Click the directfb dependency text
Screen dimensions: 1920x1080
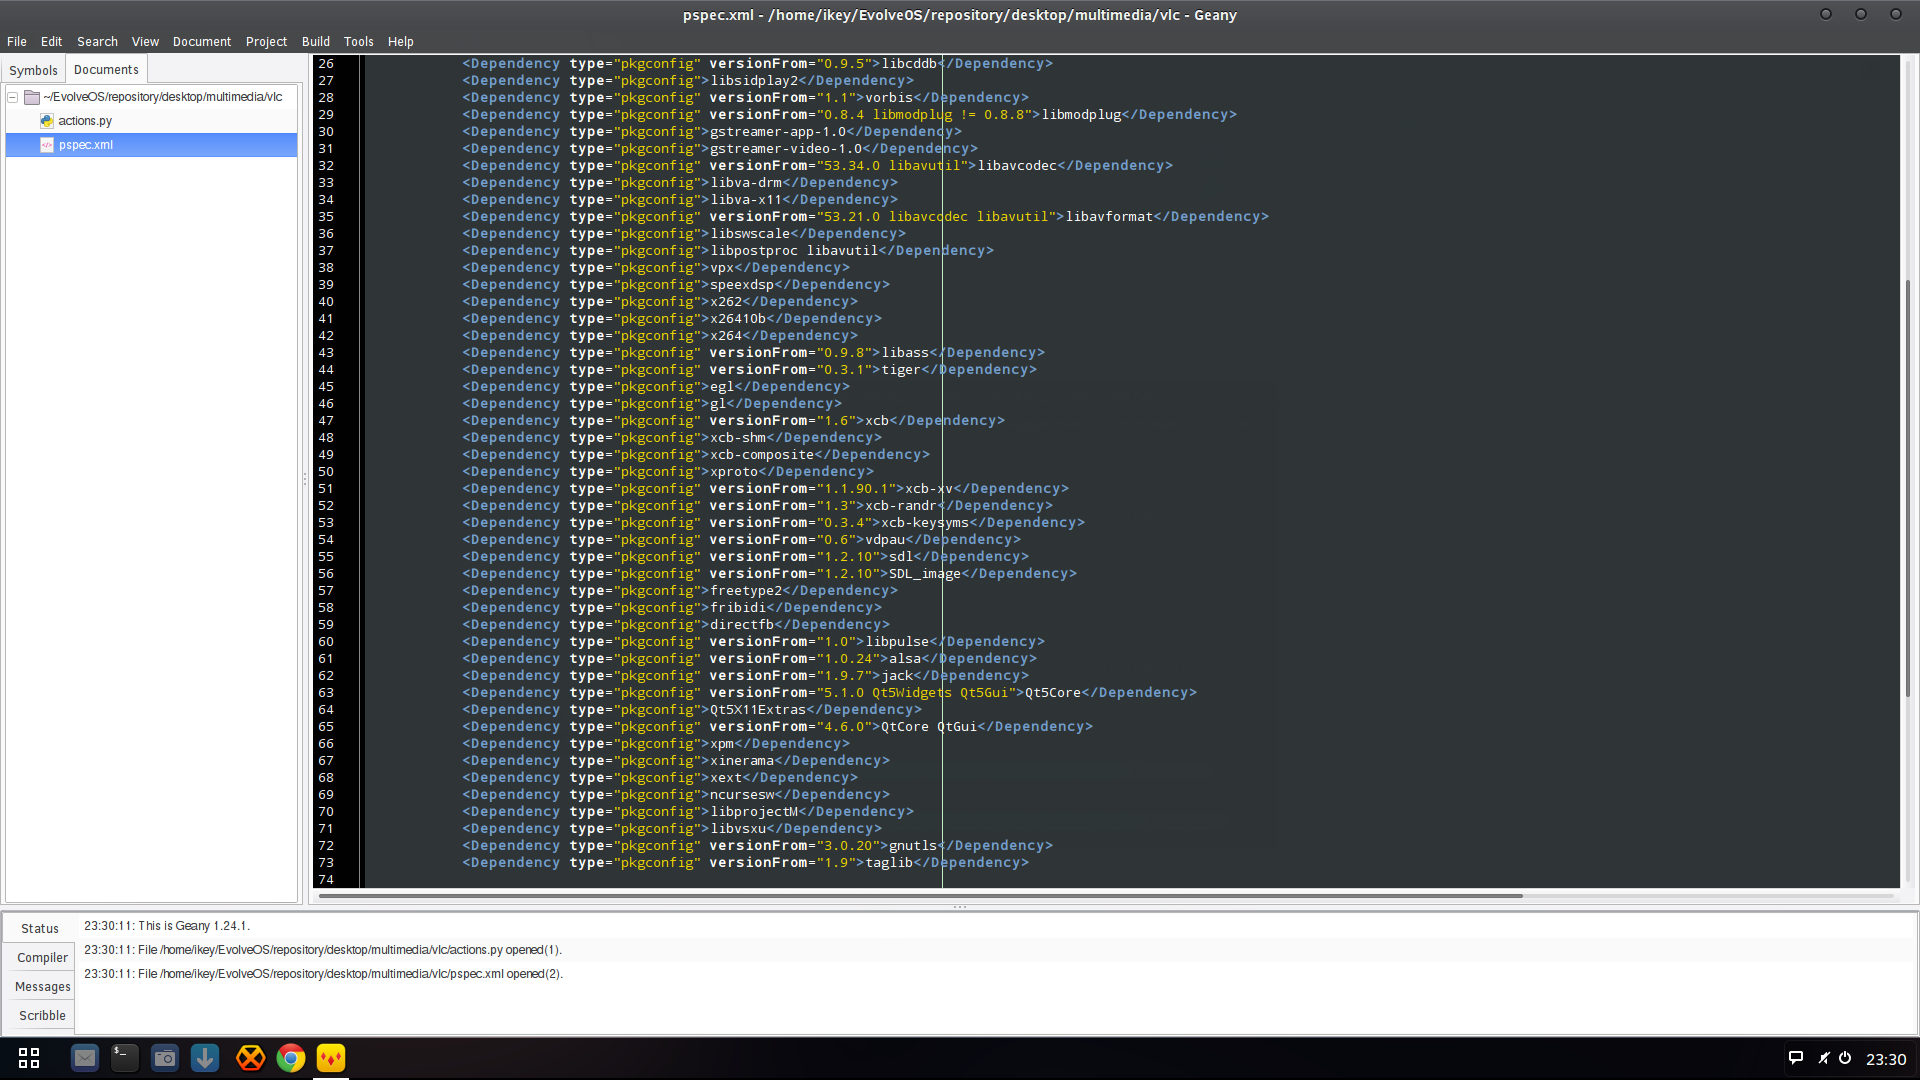click(x=742, y=625)
